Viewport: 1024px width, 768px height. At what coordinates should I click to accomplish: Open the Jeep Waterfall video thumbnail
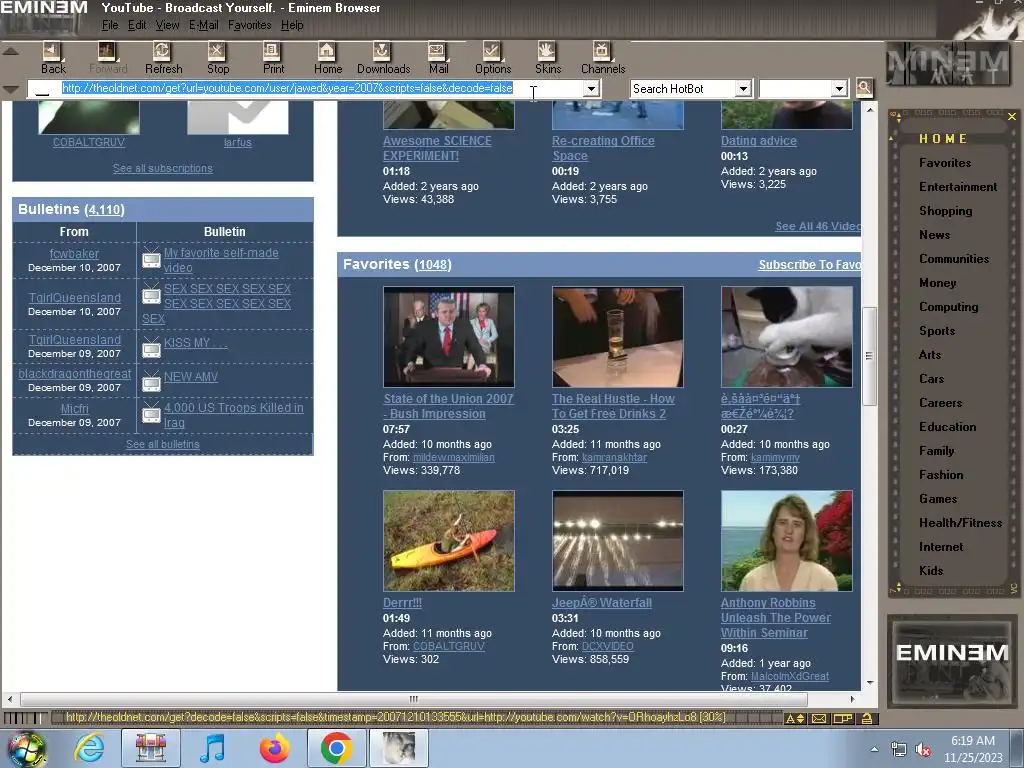tap(618, 541)
